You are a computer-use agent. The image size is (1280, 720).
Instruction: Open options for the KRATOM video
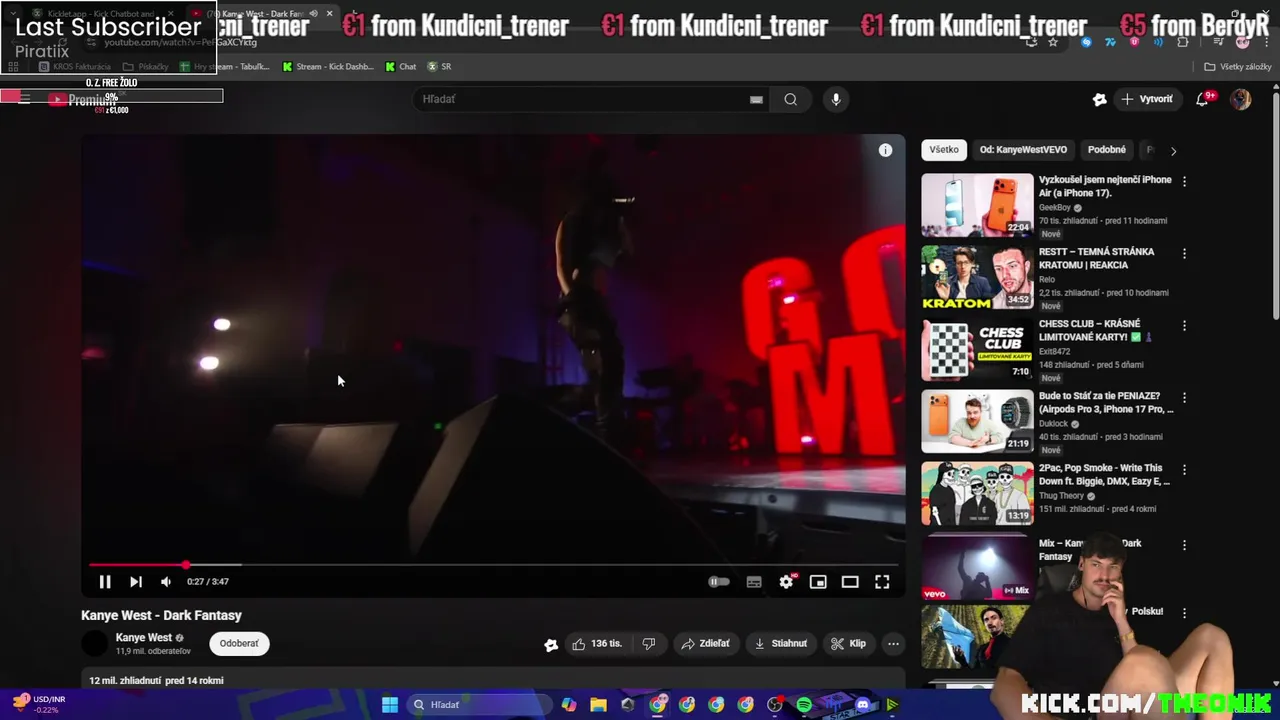click(1184, 254)
